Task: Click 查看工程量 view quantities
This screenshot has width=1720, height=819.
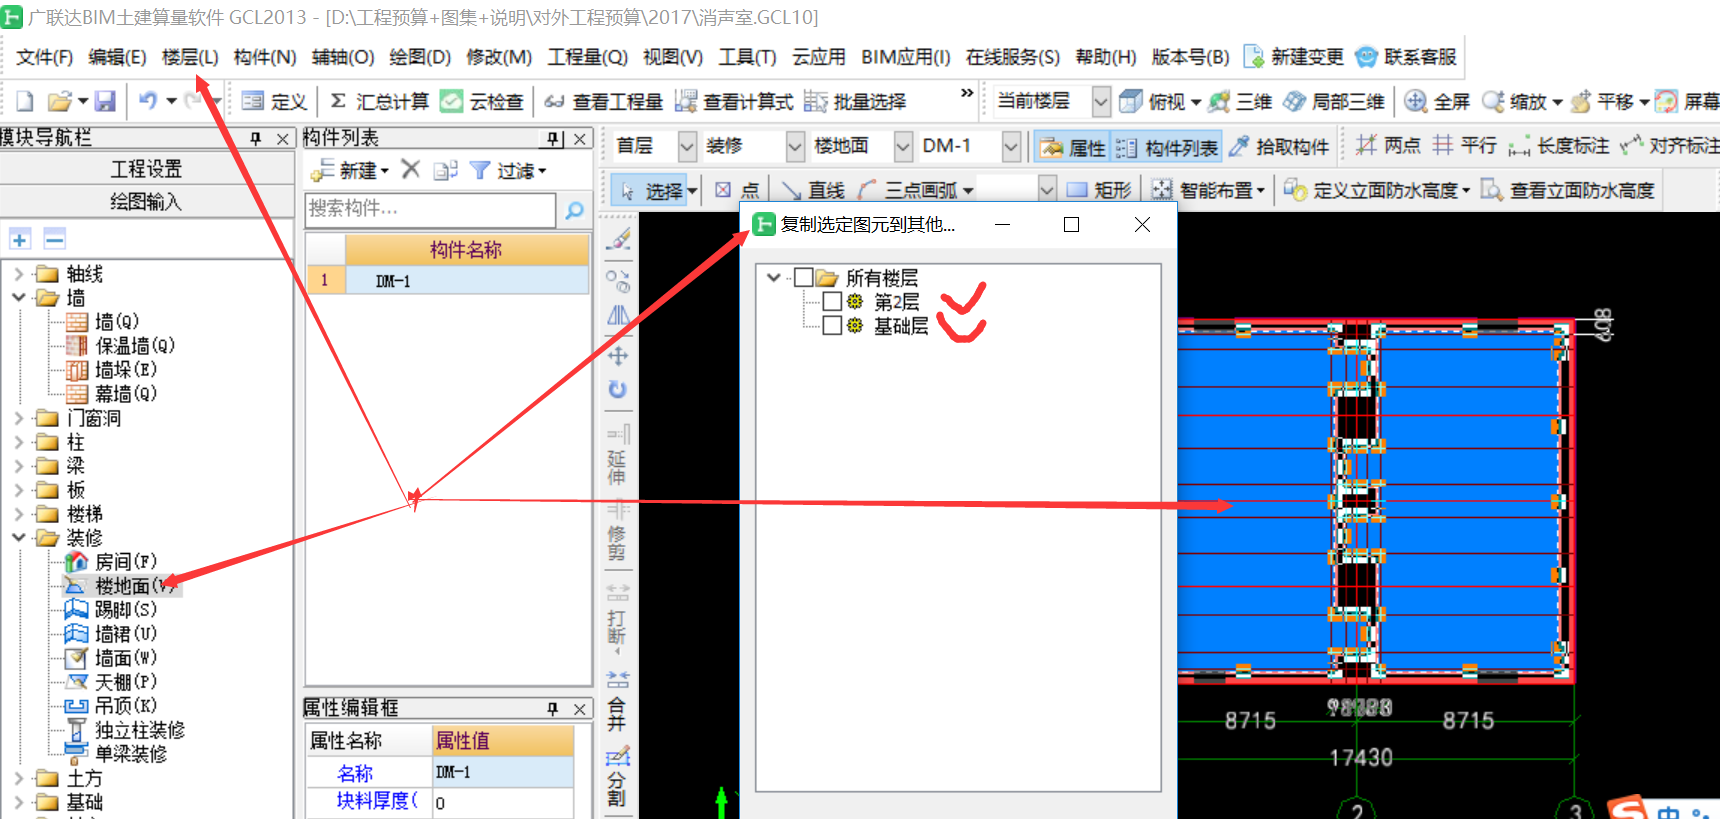Action: tap(604, 101)
